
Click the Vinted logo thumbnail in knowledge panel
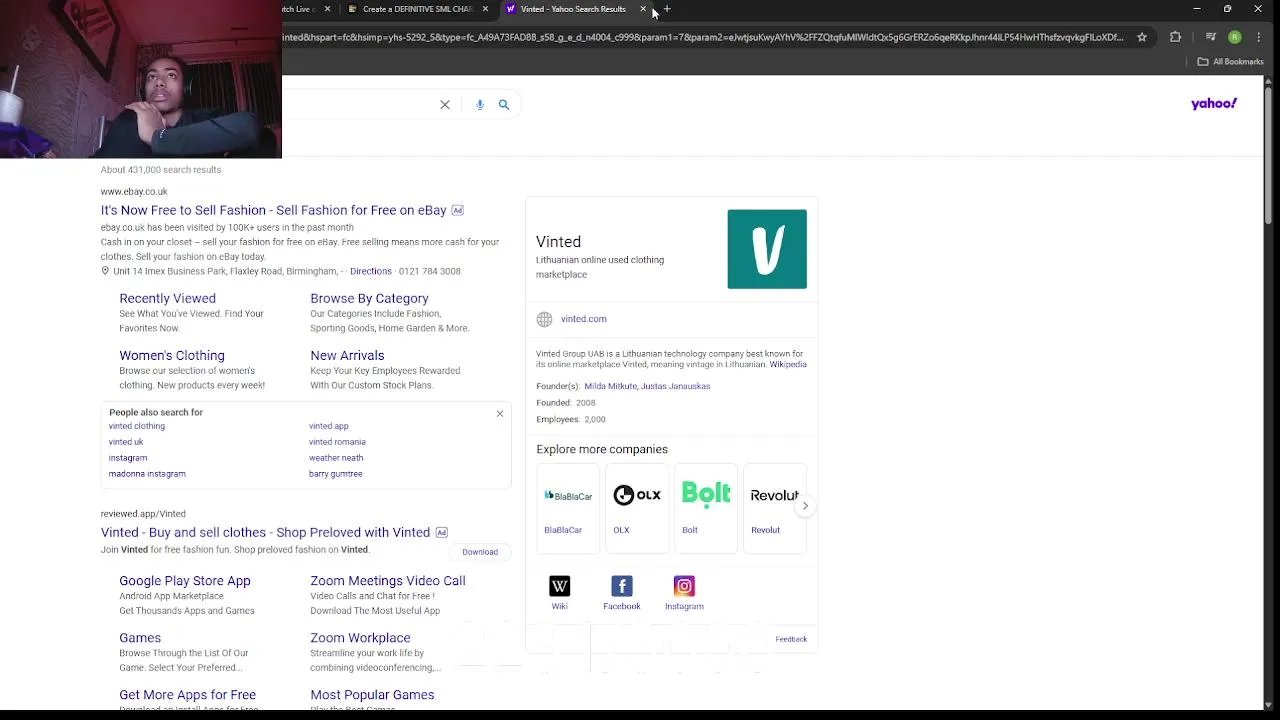coord(767,249)
